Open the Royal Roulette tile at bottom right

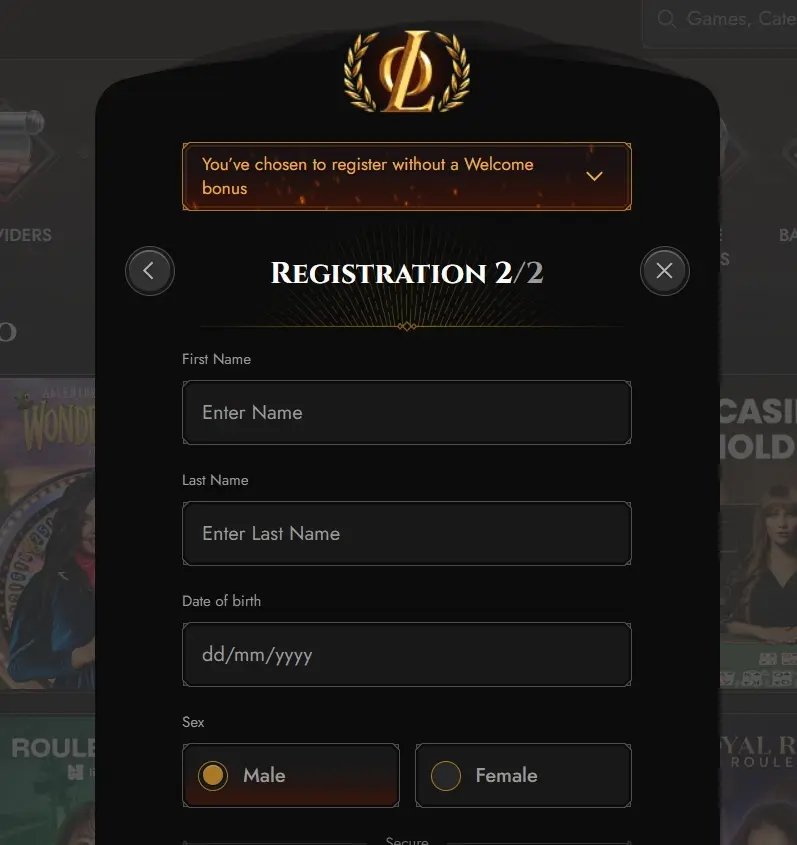pos(758,779)
